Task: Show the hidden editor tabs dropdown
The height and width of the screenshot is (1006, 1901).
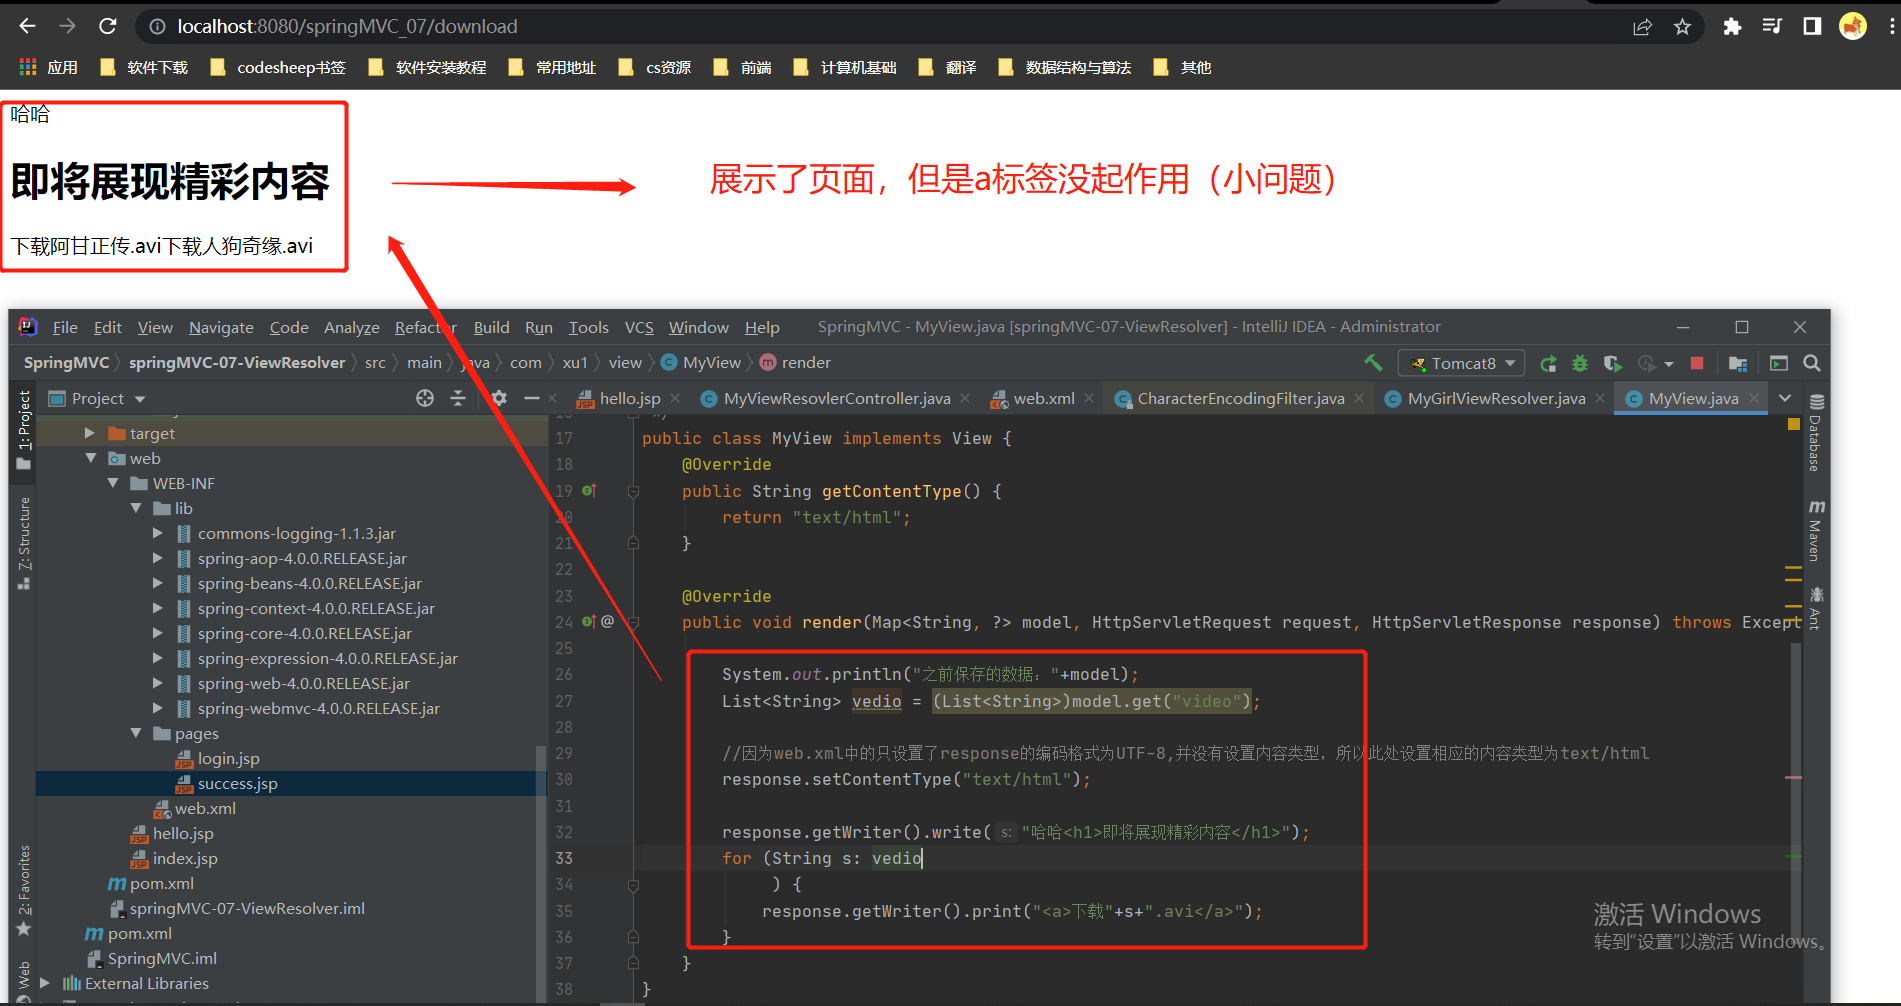Action: 1785,398
